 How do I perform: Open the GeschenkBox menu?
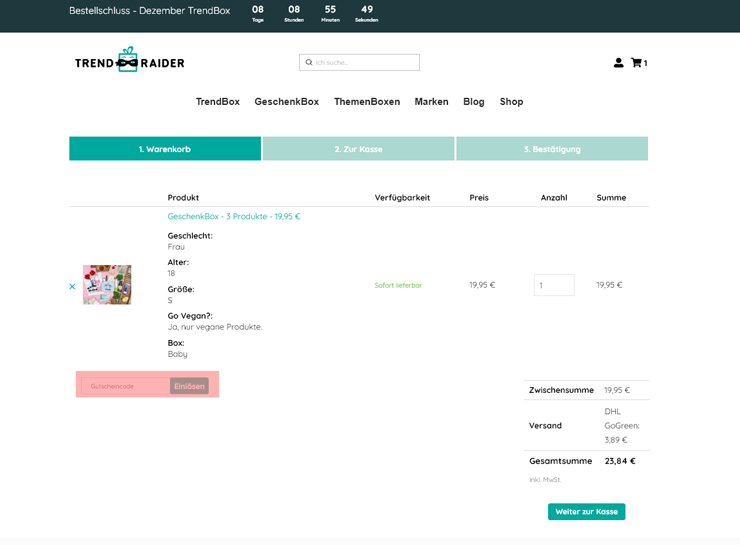(286, 101)
